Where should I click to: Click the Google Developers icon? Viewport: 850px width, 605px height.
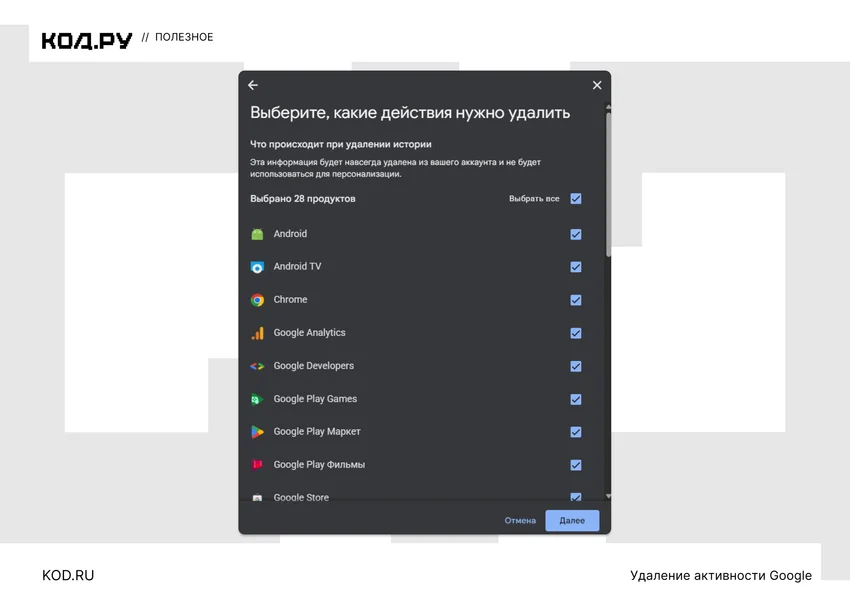[257, 366]
